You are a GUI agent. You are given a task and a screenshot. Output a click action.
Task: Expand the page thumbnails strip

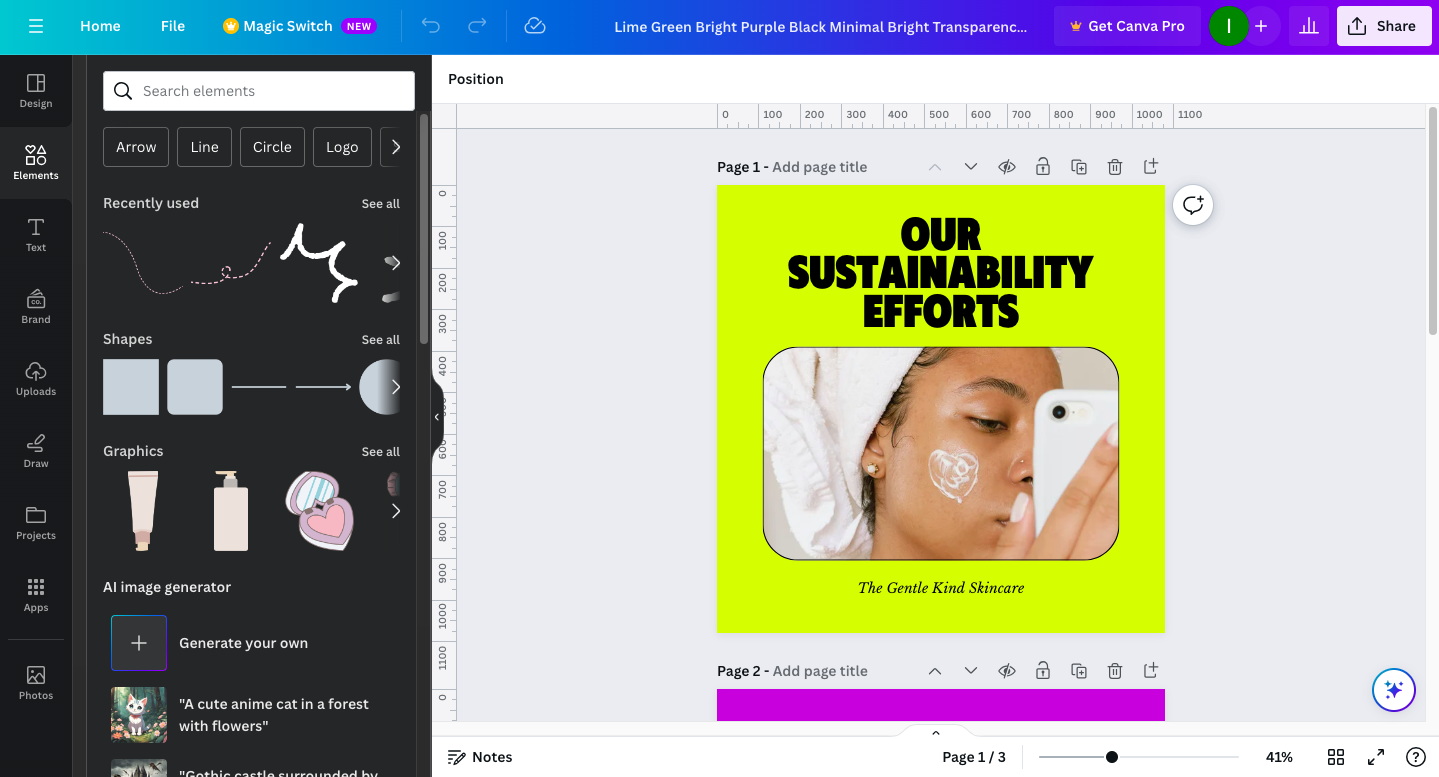[x=936, y=733]
